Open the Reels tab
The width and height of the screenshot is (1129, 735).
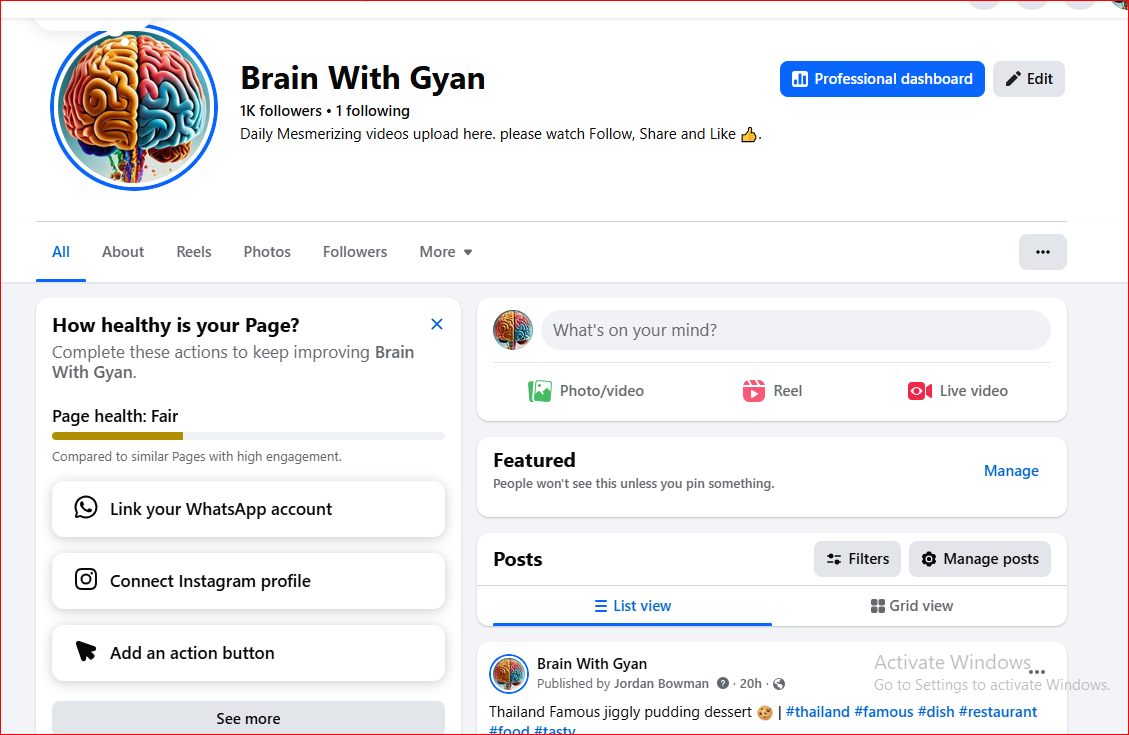[x=194, y=252]
